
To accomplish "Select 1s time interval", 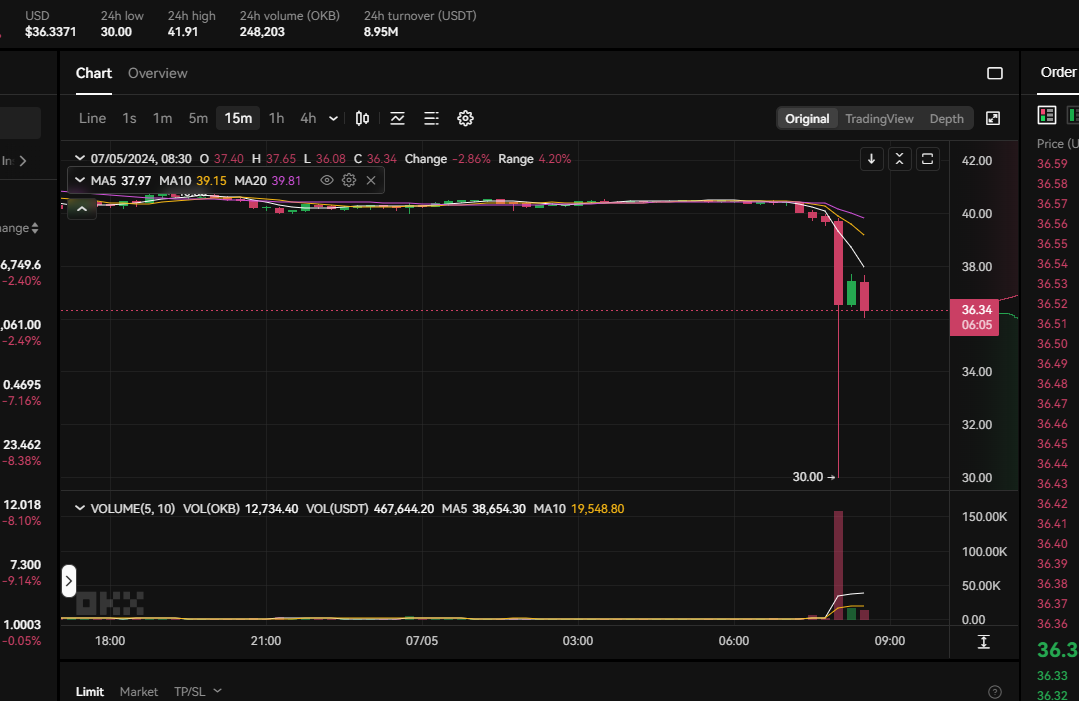I will (129, 118).
